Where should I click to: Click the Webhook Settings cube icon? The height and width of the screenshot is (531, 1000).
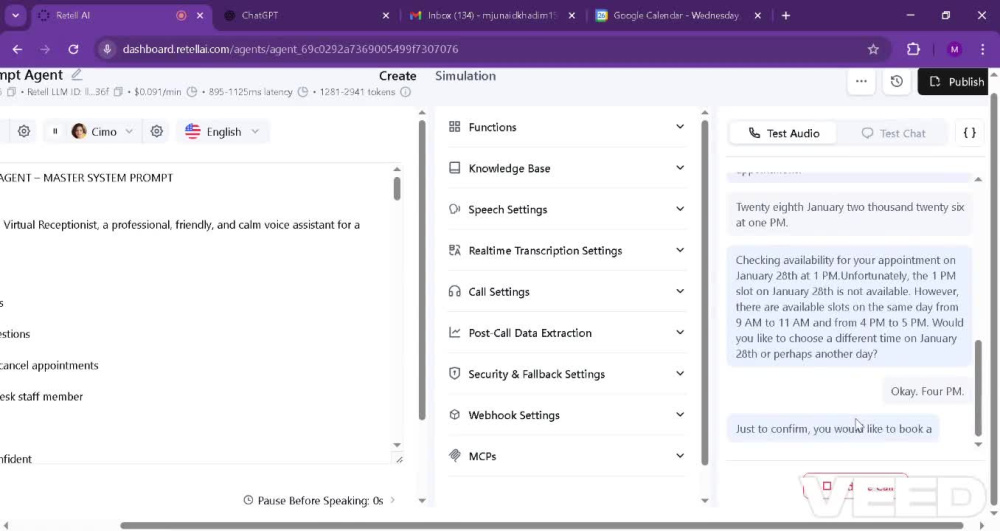[454, 414]
